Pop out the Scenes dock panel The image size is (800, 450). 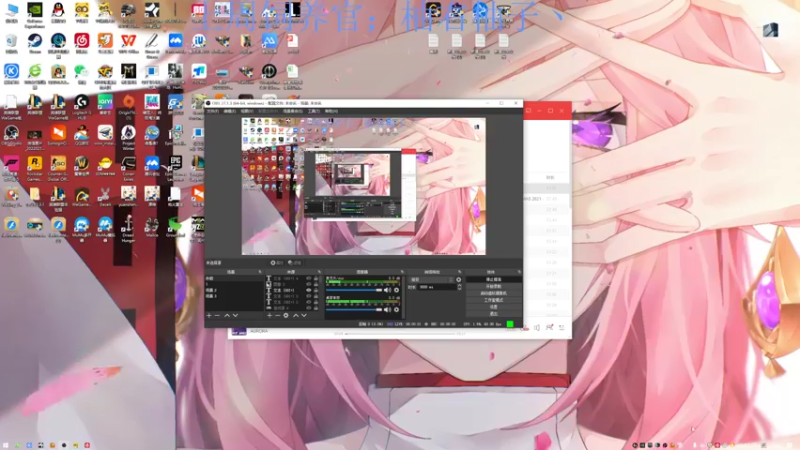(260, 272)
